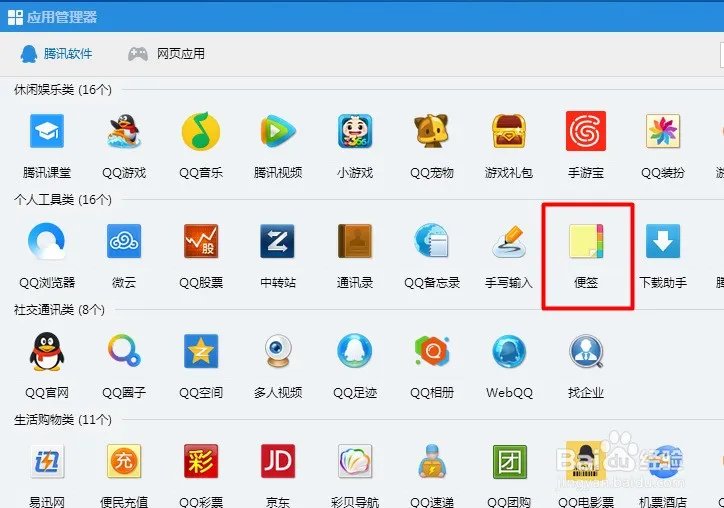Image resolution: width=724 pixels, height=508 pixels.
Task: Click the 中转站 icon
Action: [278, 241]
